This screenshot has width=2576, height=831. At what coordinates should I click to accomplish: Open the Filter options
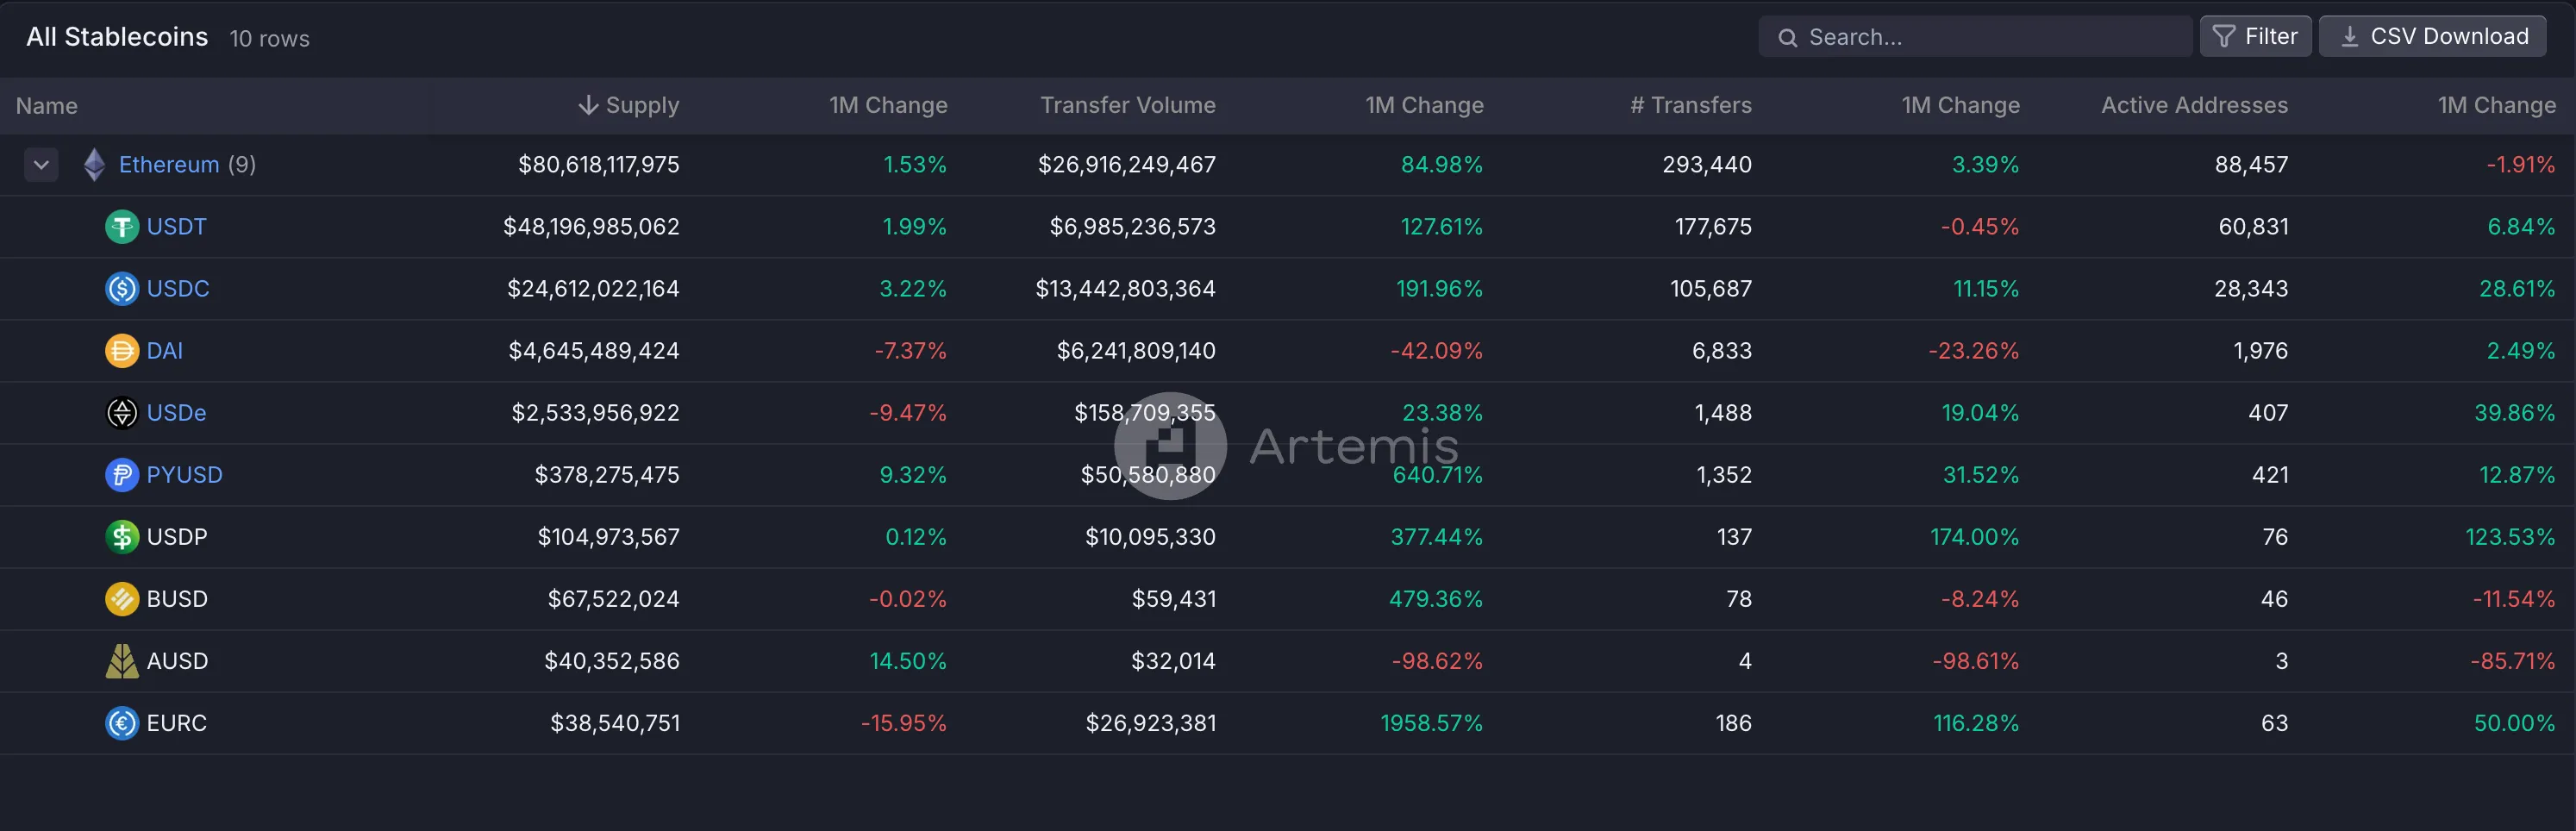pyautogui.click(x=2255, y=37)
